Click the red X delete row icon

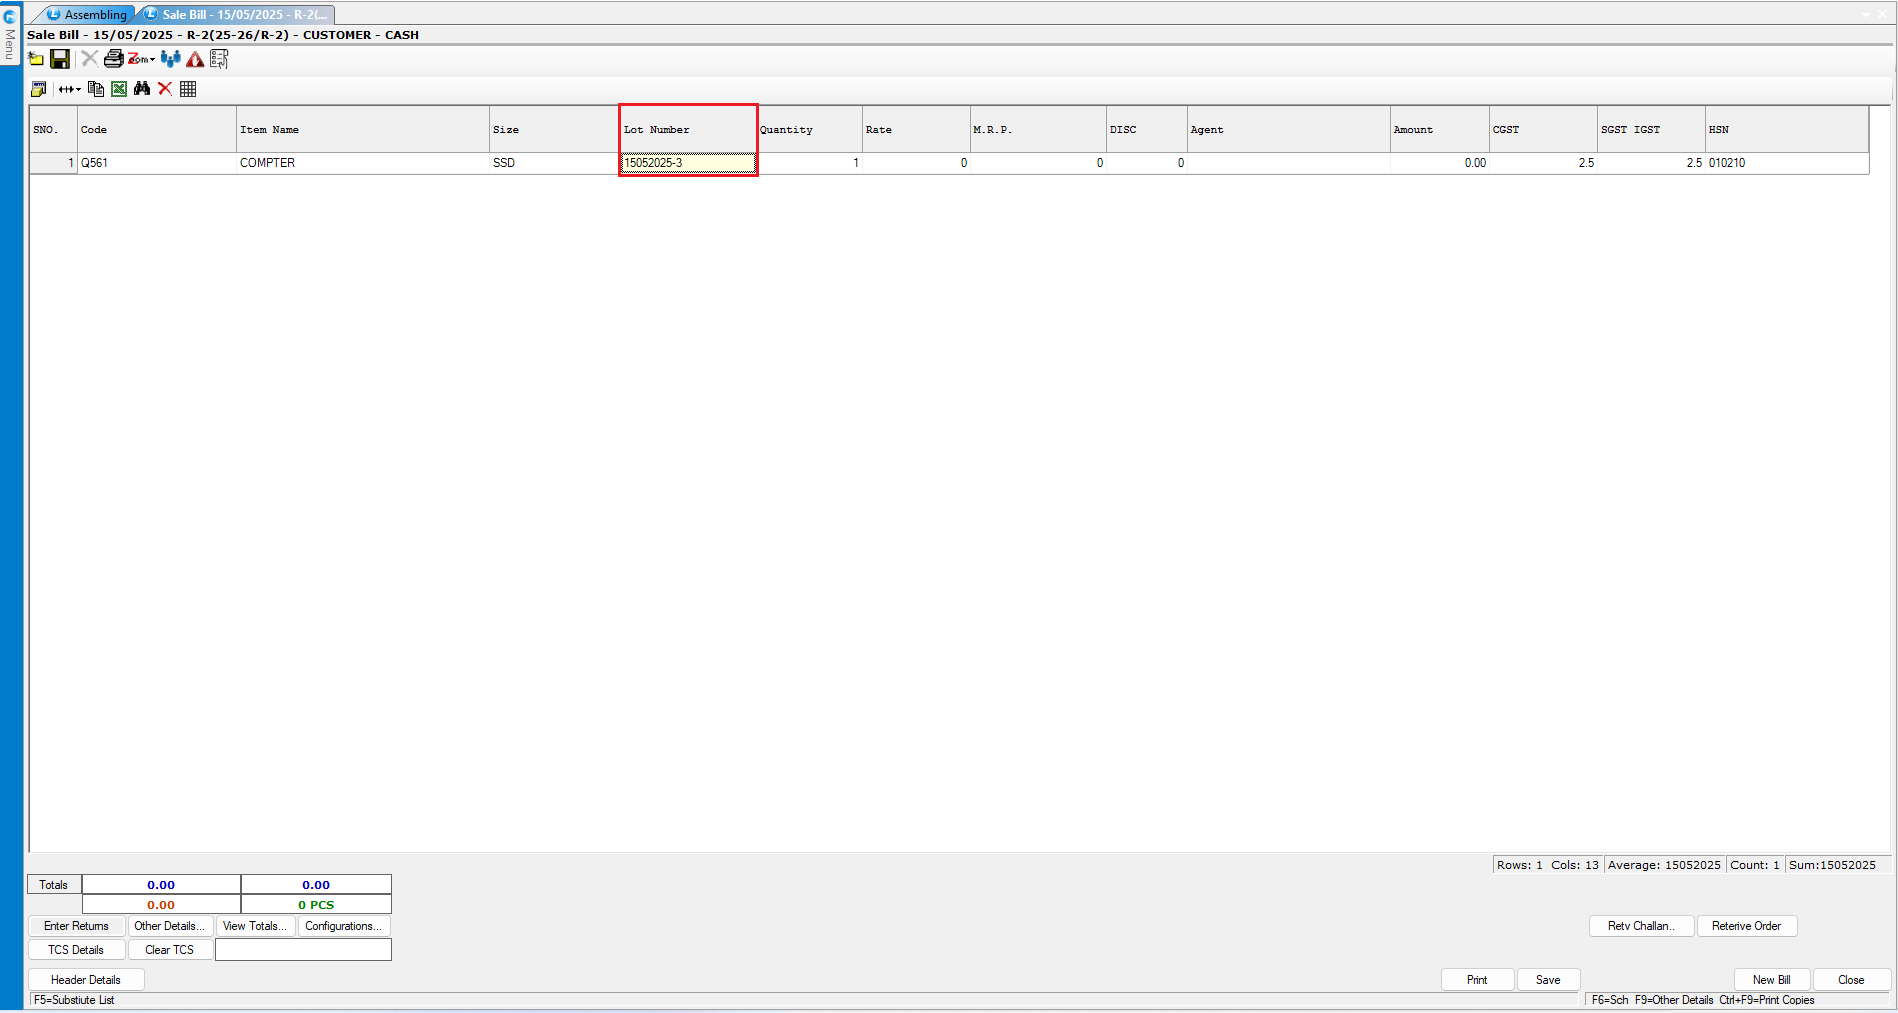coord(165,89)
